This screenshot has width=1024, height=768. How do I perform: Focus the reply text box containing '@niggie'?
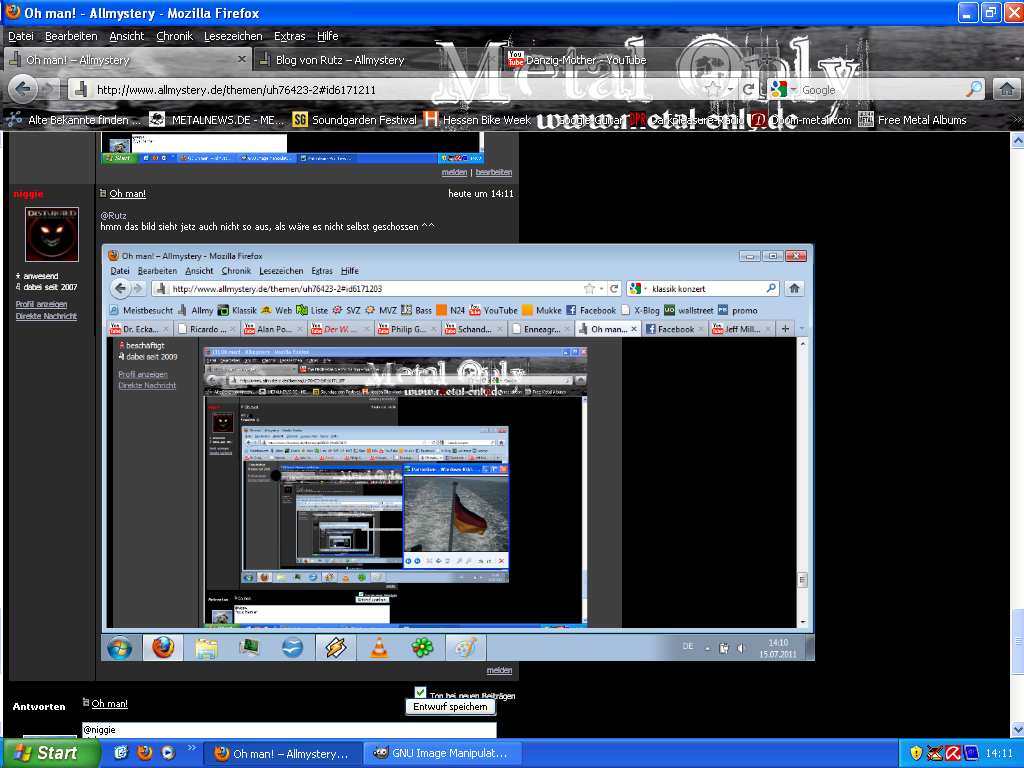(289, 729)
